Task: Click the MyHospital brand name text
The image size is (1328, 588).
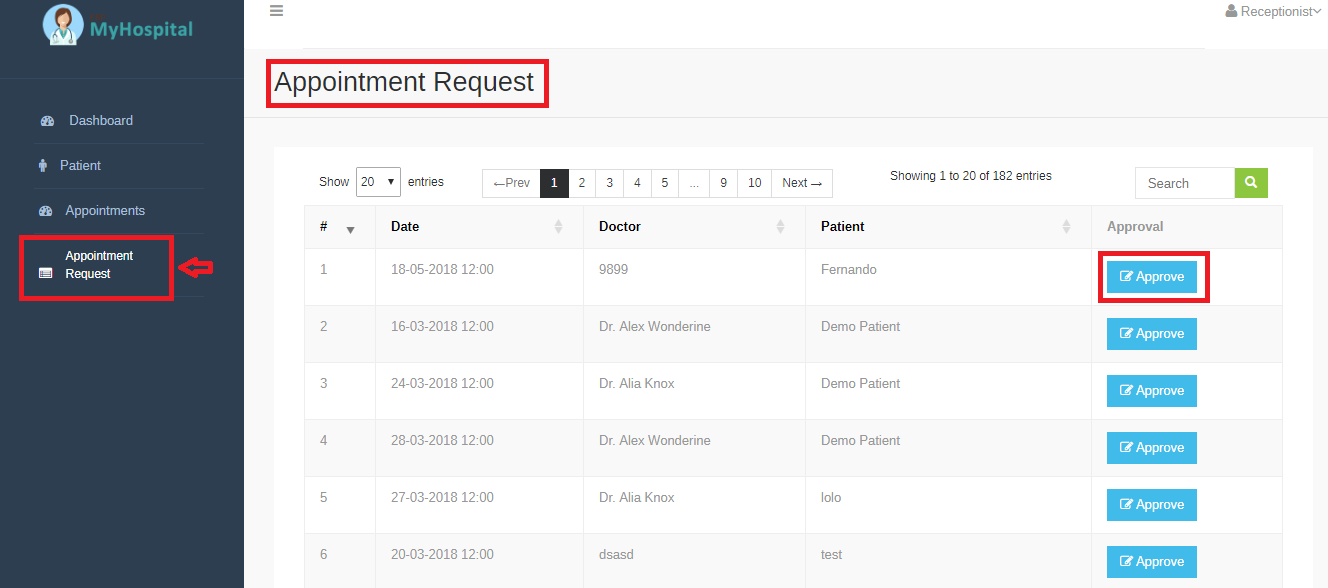Action: pyautogui.click(x=141, y=29)
